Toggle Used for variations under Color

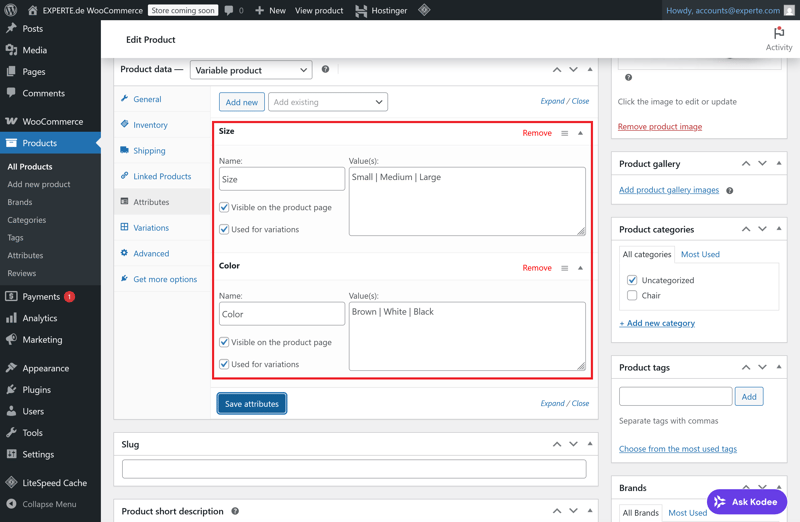coord(224,364)
